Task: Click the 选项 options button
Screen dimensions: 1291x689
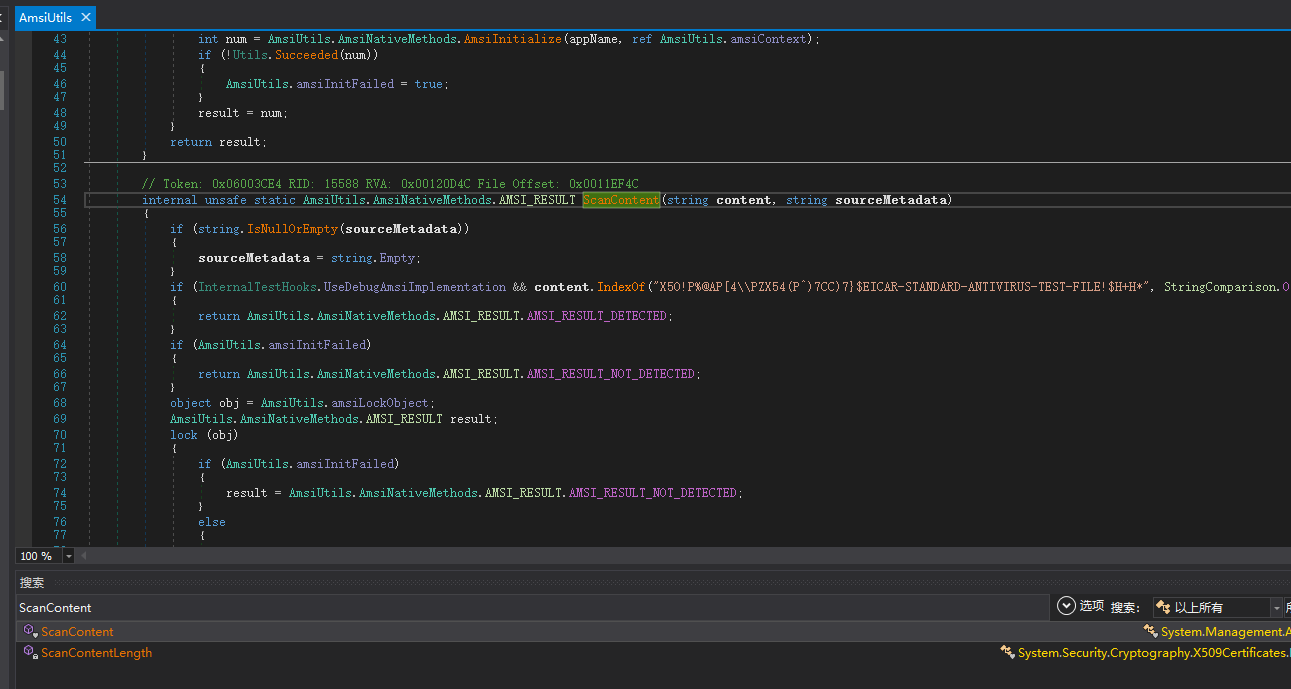Action: pos(1092,606)
